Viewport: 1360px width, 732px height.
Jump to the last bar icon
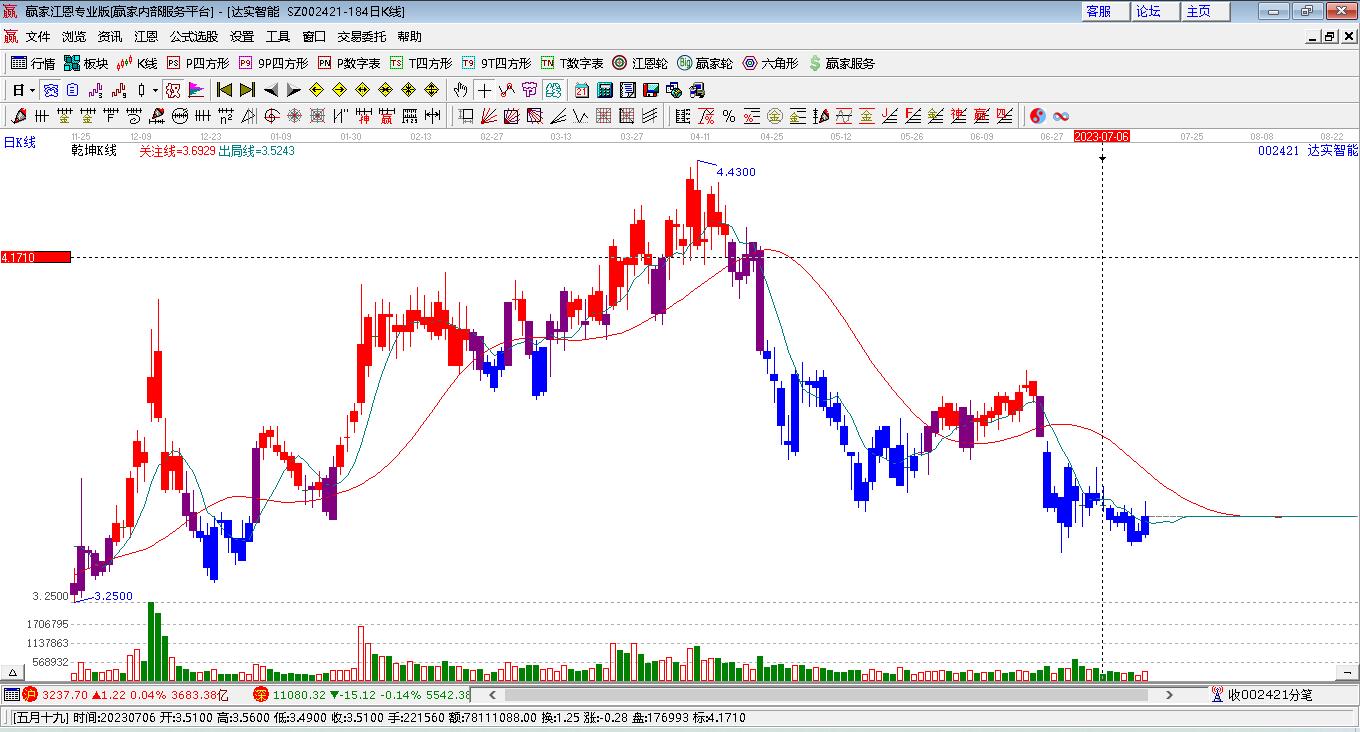(x=247, y=90)
